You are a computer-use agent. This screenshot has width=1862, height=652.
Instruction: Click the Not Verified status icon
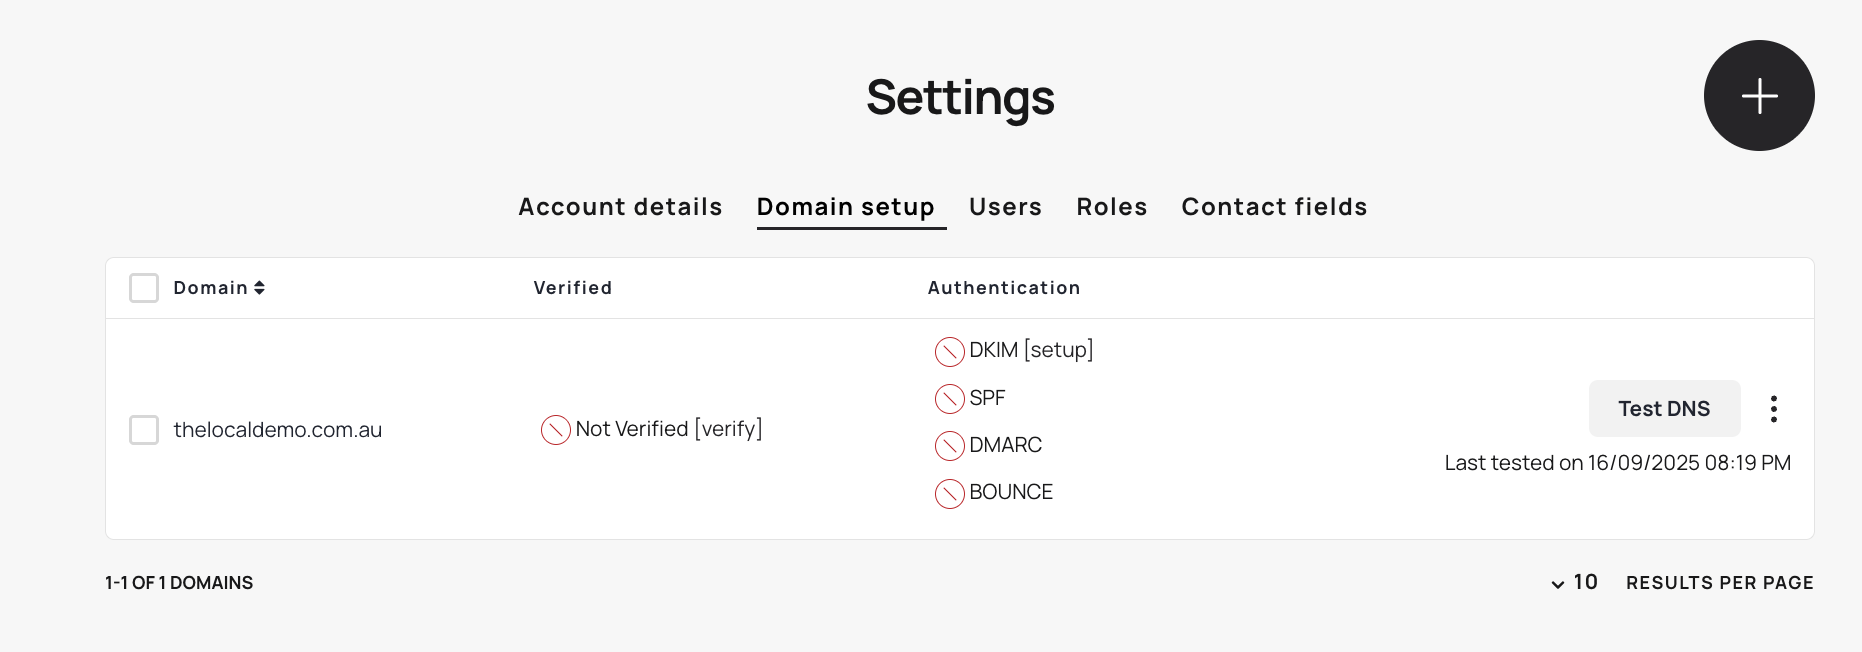pyautogui.click(x=555, y=430)
